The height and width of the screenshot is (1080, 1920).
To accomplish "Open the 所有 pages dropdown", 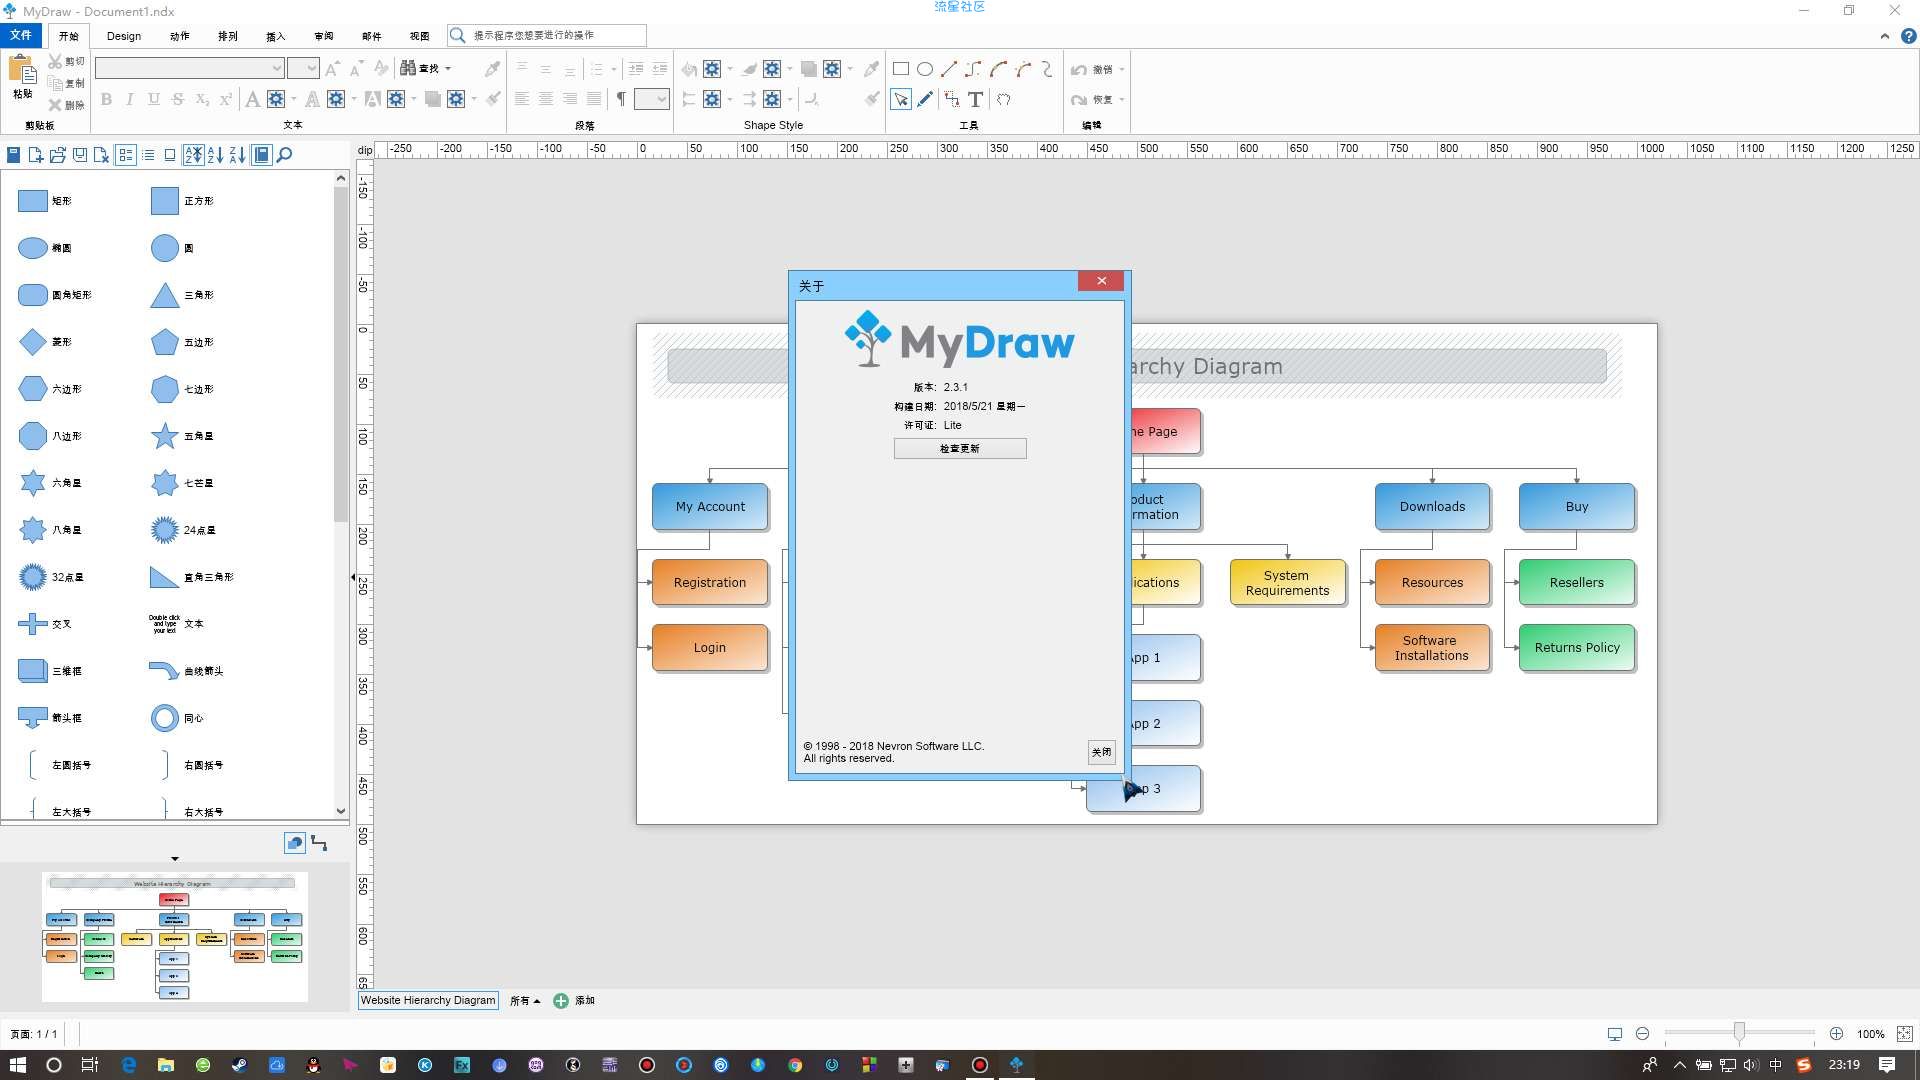I will pos(525,1000).
